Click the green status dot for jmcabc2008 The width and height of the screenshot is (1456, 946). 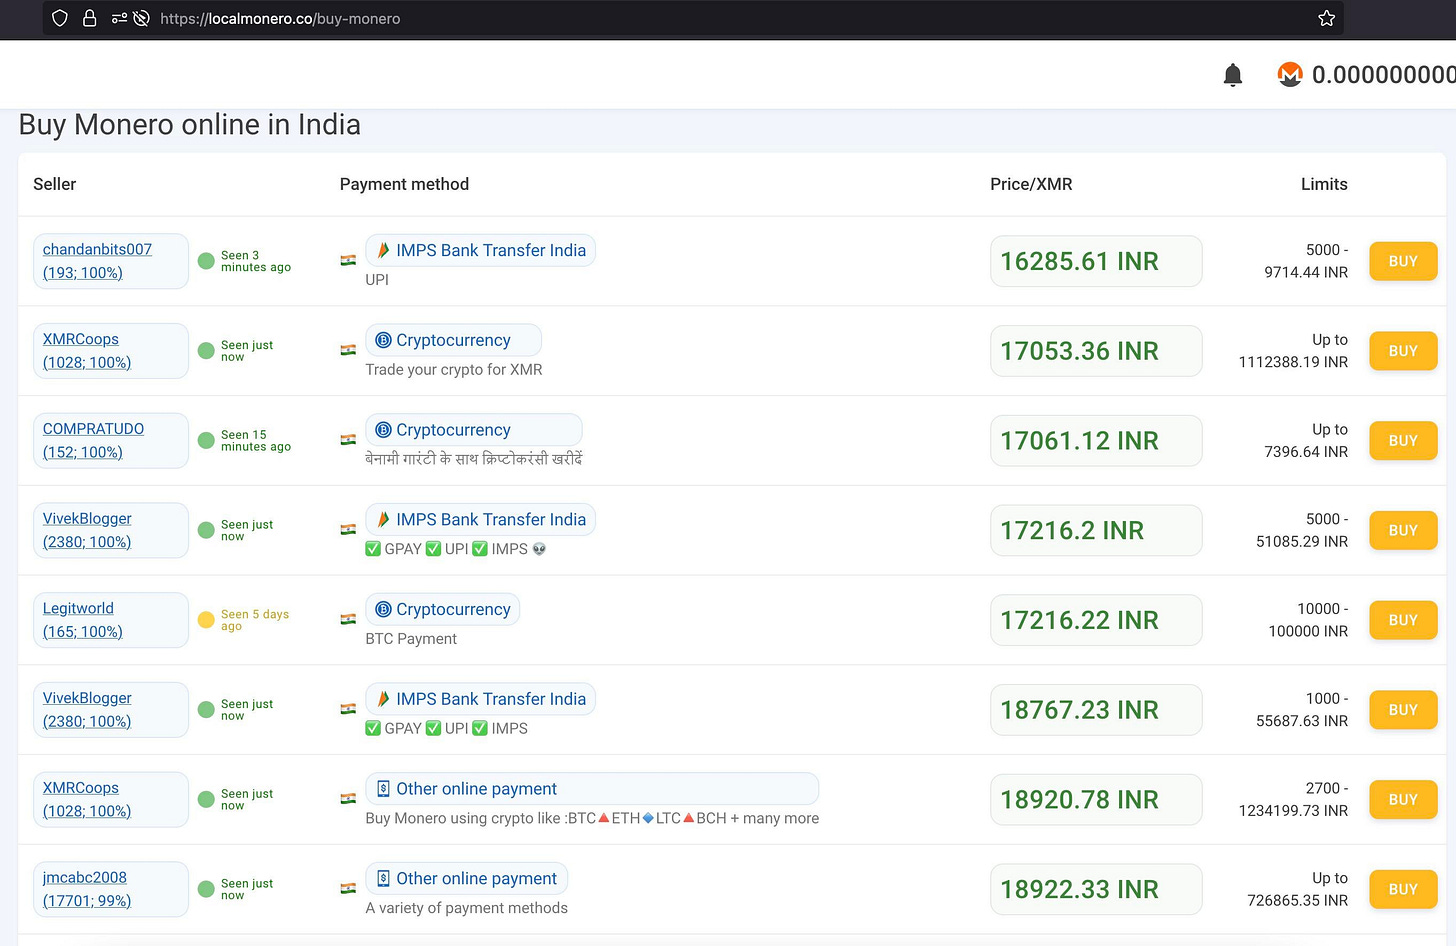[206, 889]
